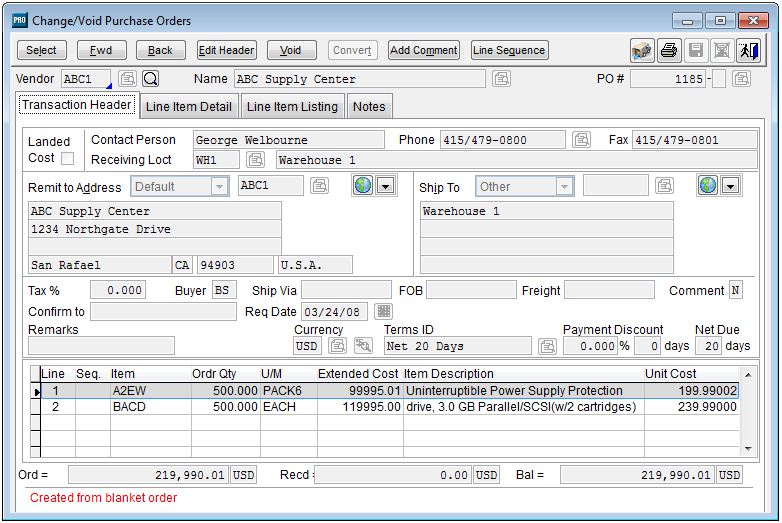782x523 pixels.
Task: Click the Vendor code field ABC1
Action: pyautogui.click(x=86, y=79)
